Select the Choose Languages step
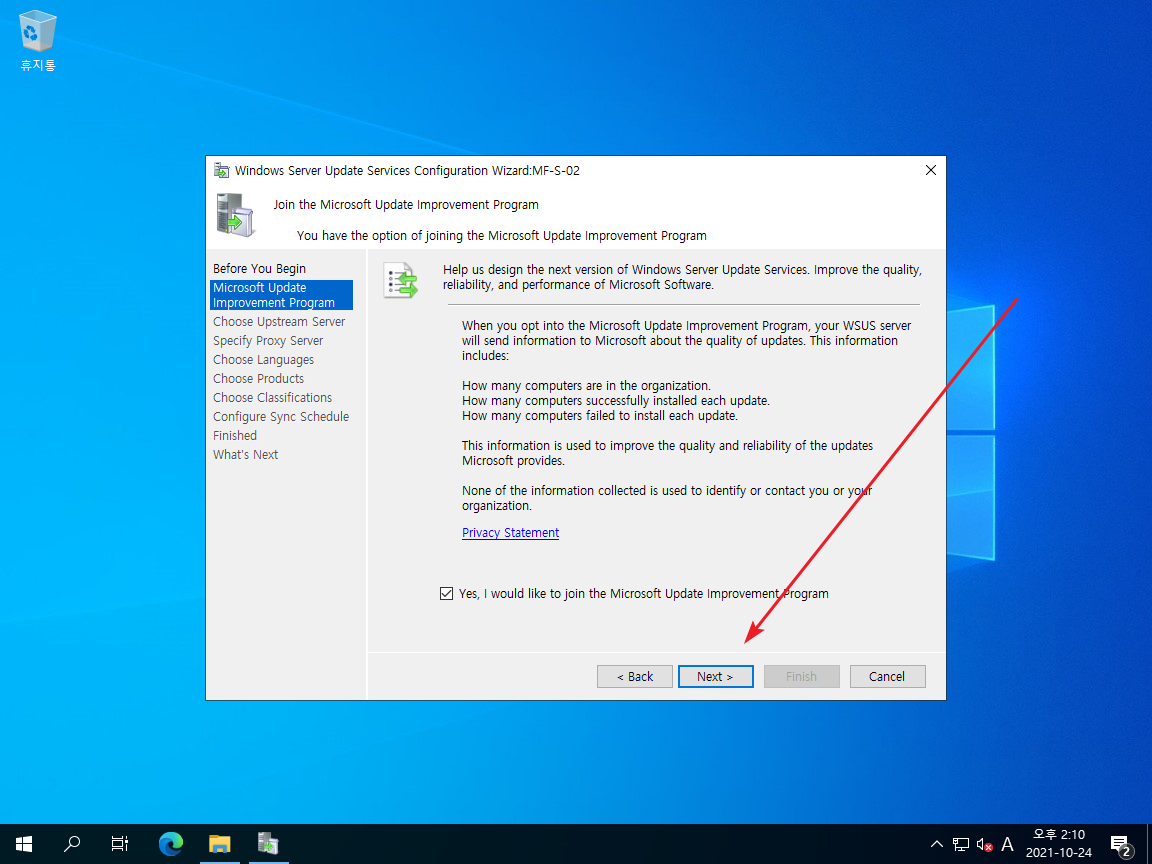Viewport: 1152px width, 864px height. click(x=264, y=360)
